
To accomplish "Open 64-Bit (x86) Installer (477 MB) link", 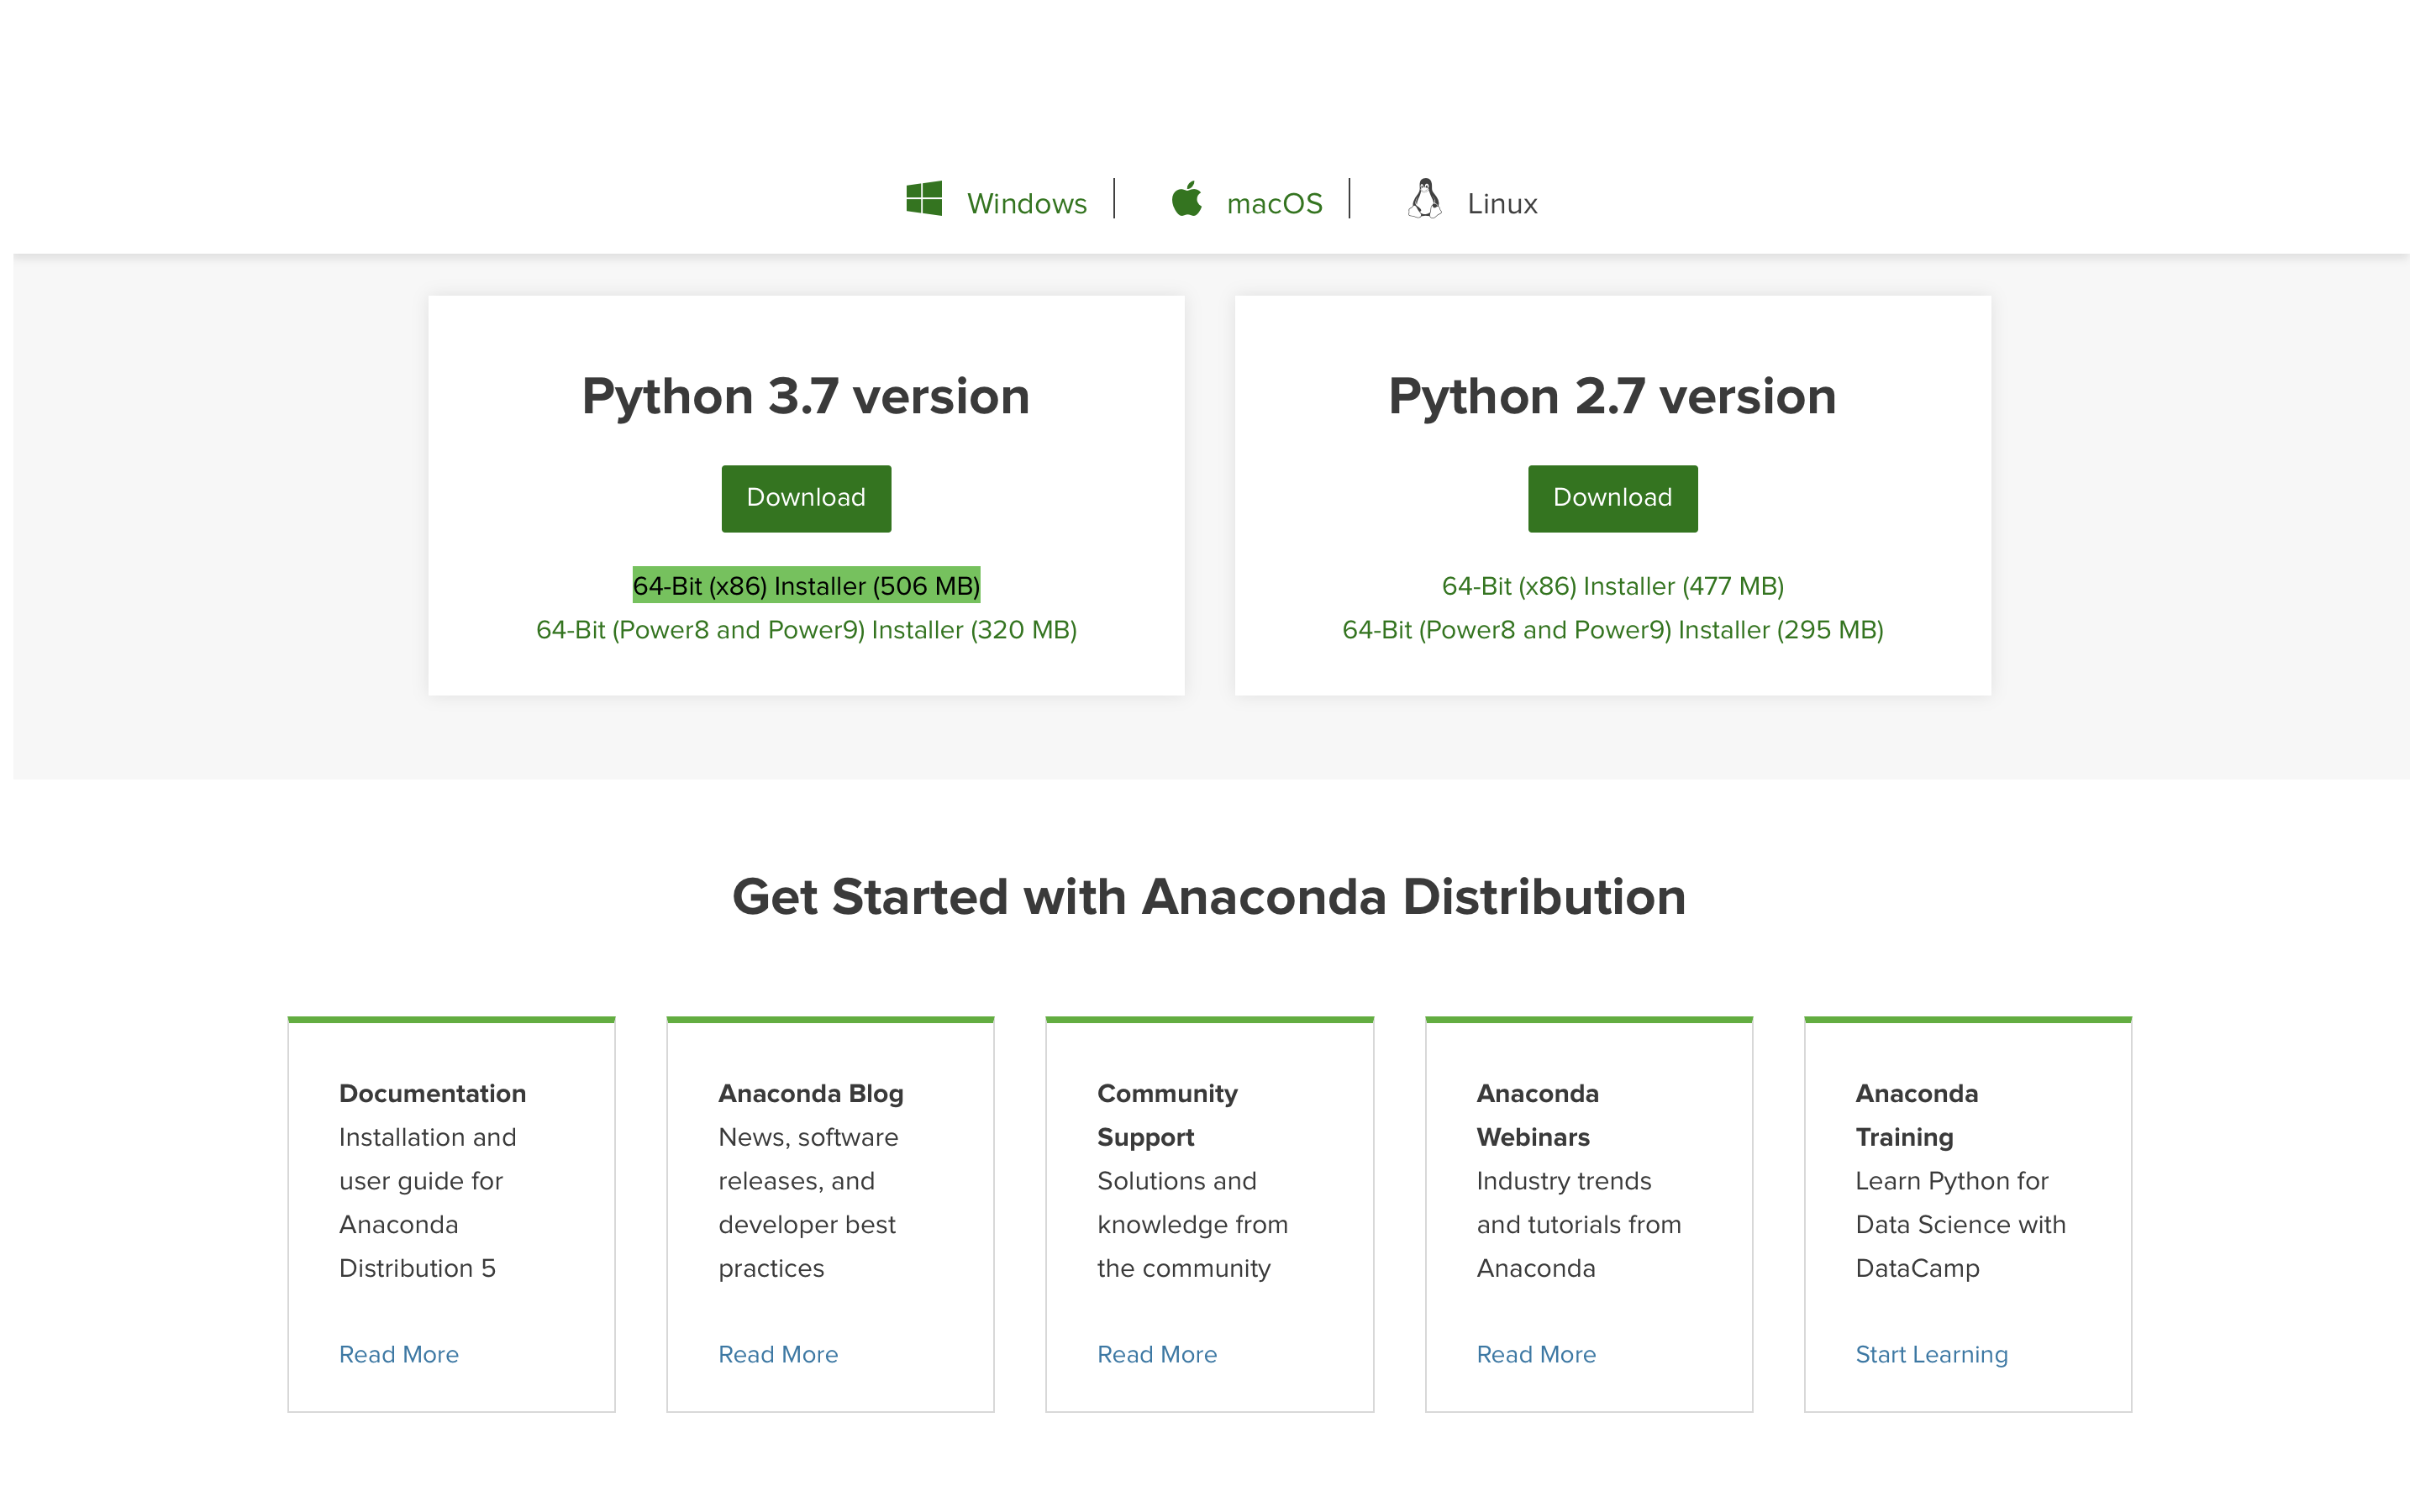I will click(1612, 586).
